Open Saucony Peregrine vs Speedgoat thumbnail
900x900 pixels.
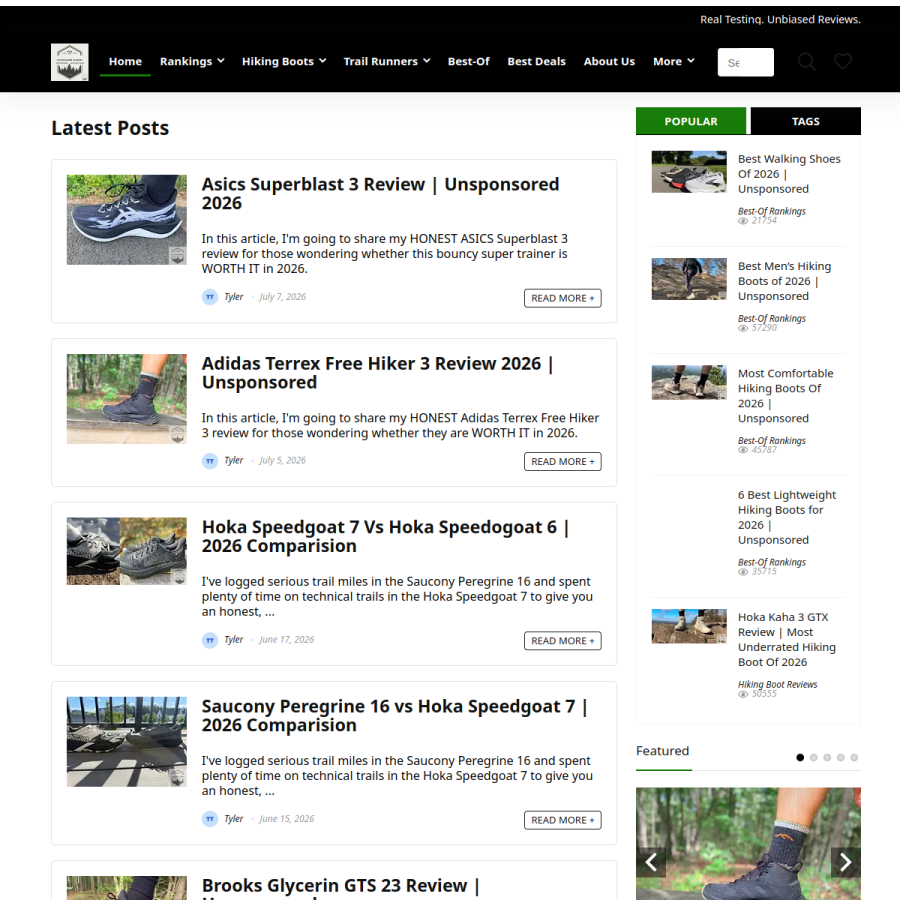coord(126,742)
